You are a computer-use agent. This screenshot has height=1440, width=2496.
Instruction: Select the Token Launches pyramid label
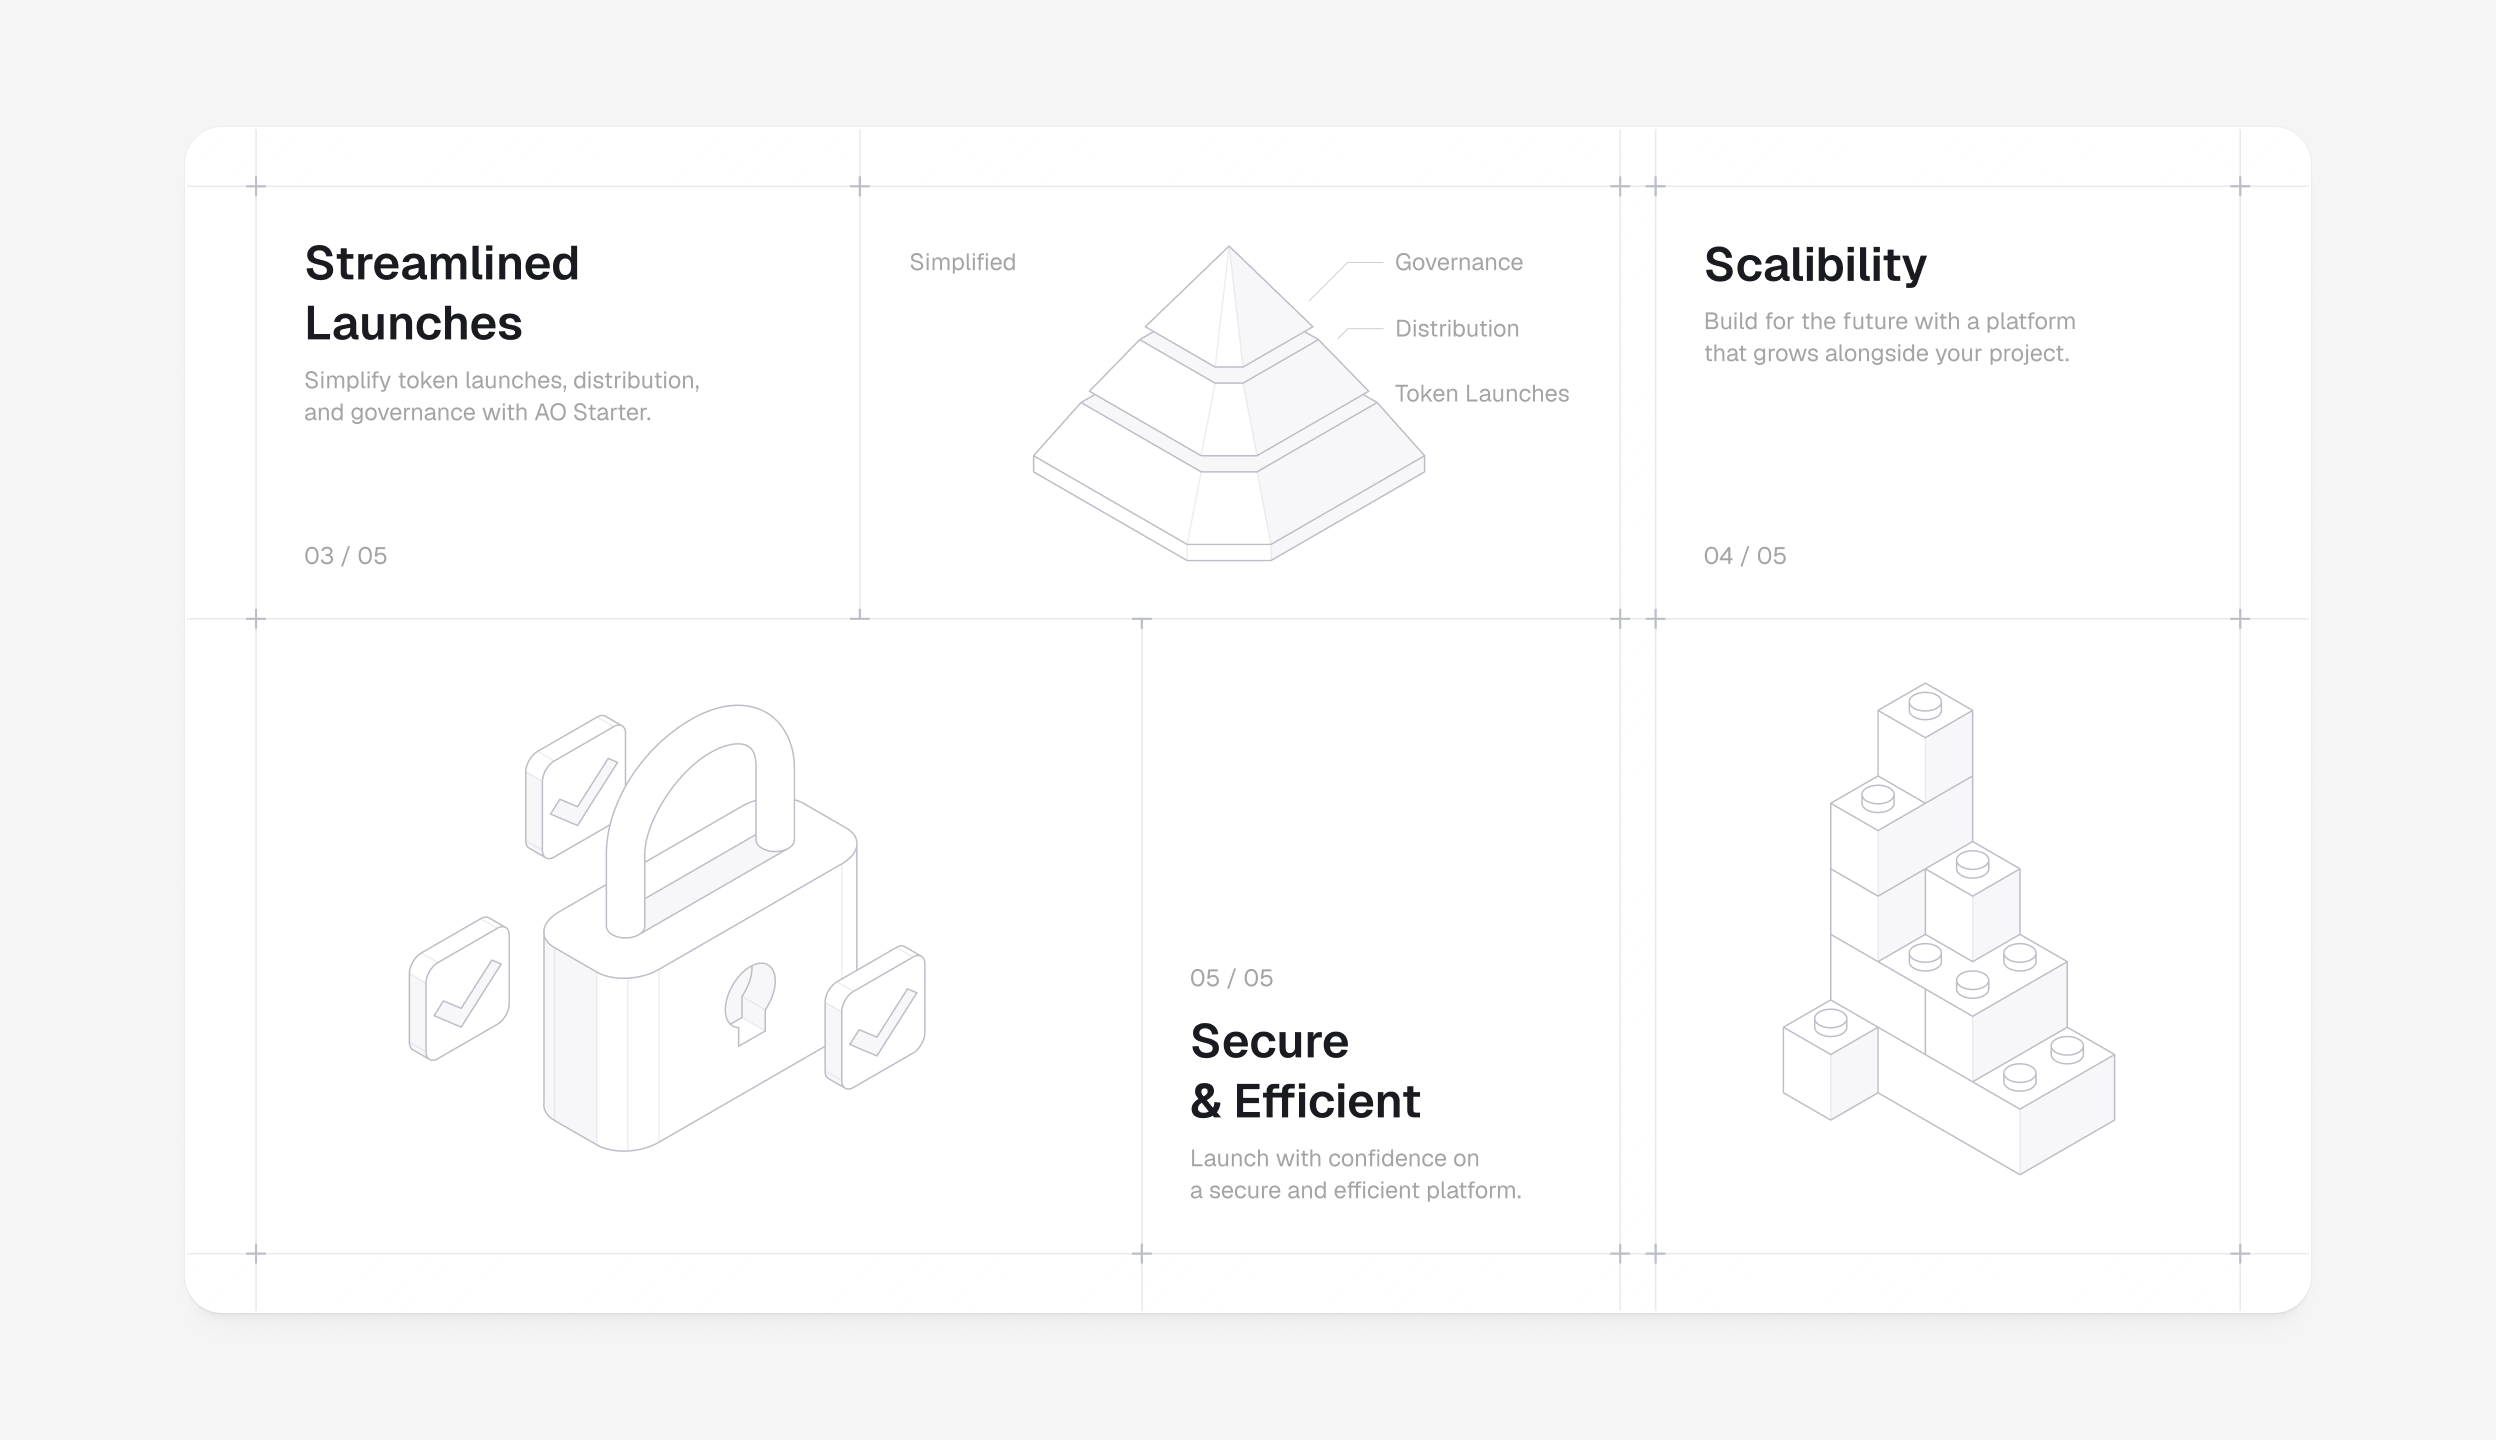pyautogui.click(x=1481, y=394)
